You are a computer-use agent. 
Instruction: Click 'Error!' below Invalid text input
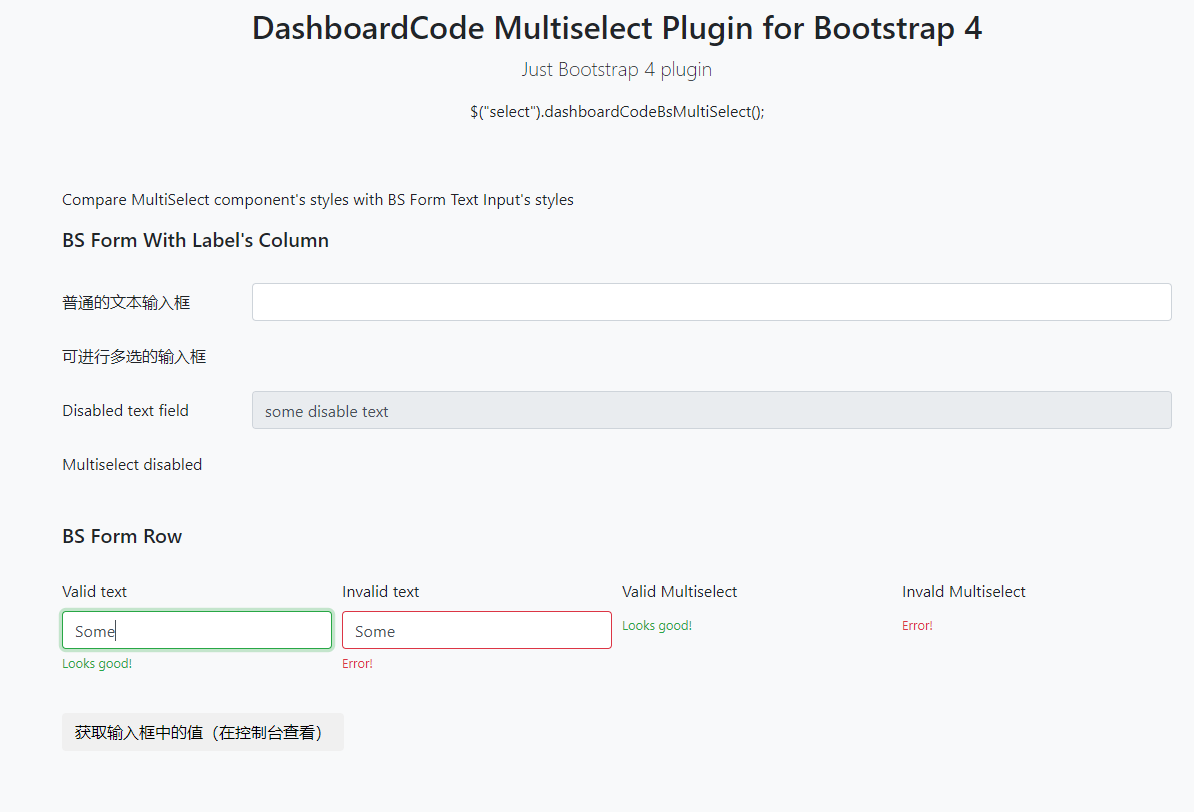[x=358, y=663]
